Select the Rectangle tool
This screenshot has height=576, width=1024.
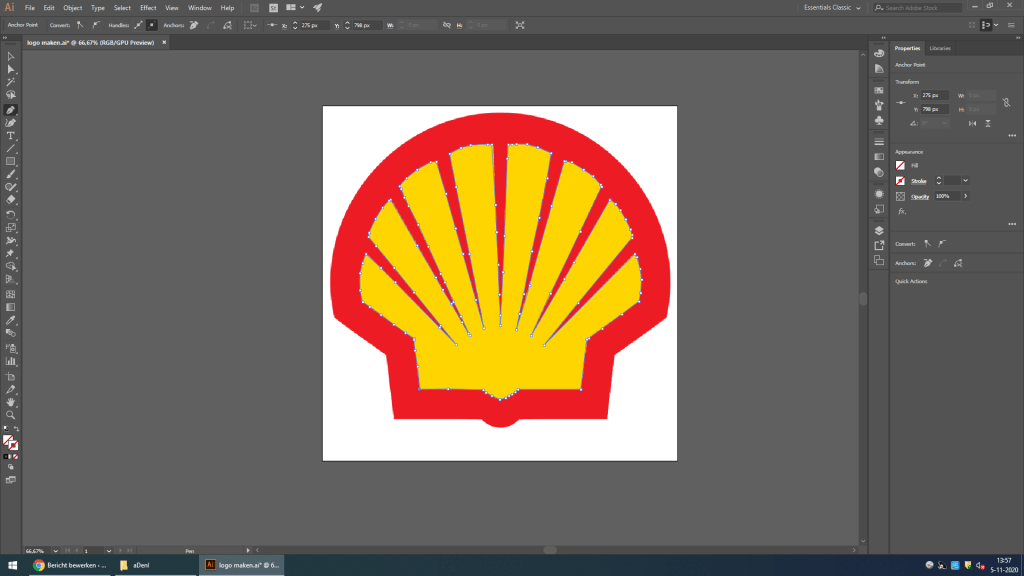click(11, 161)
